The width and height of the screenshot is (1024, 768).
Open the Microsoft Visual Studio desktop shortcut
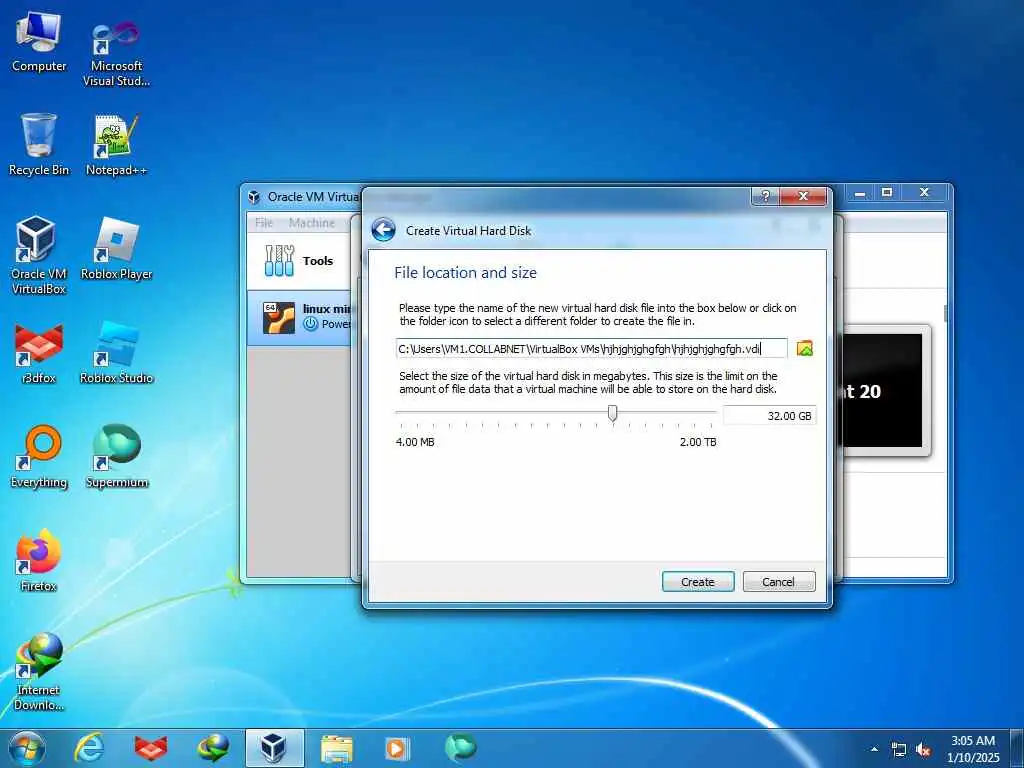pos(116,54)
